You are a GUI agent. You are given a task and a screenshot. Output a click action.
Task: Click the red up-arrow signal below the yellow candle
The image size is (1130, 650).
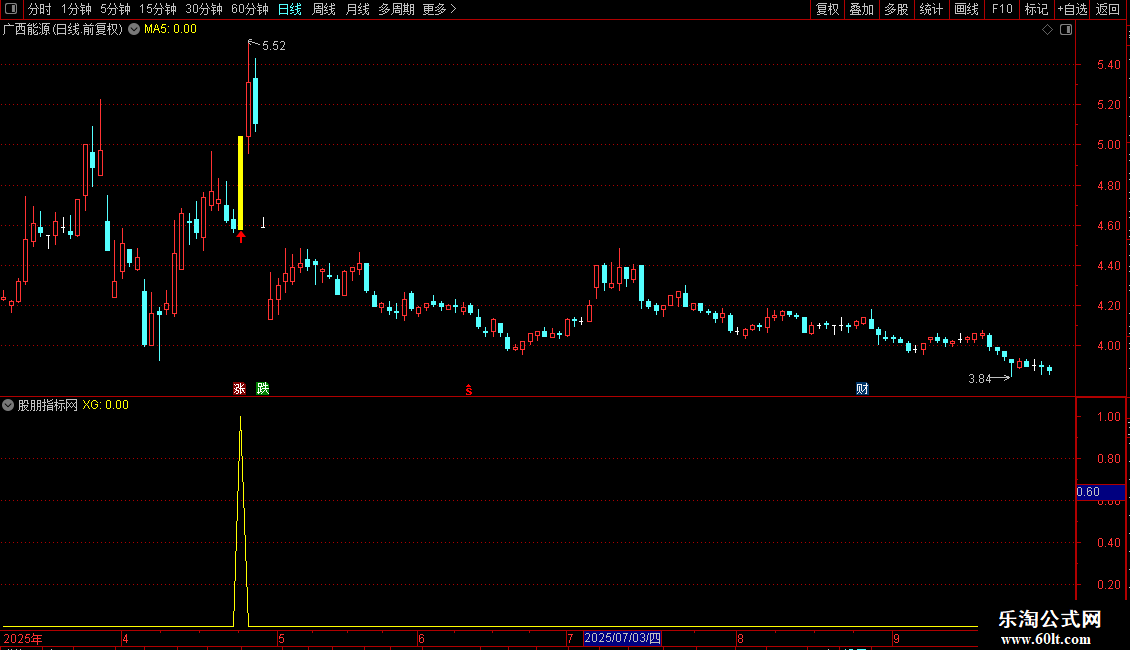click(241, 237)
